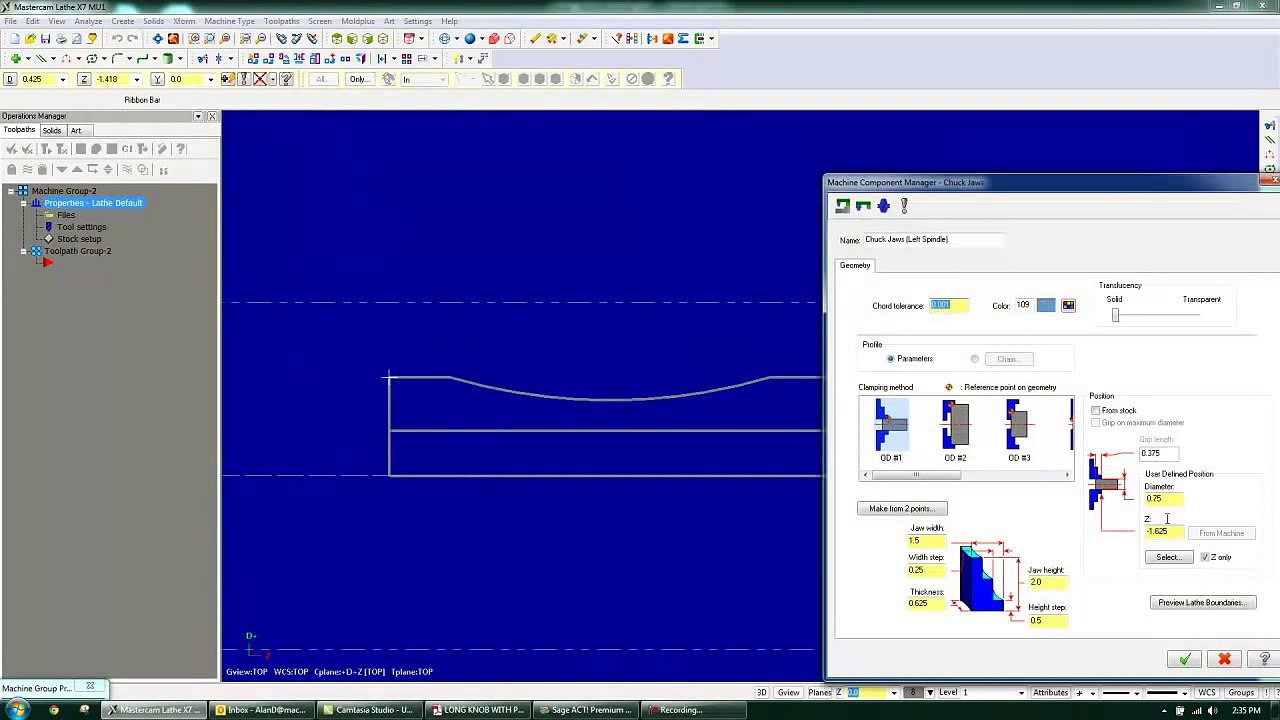Click the lock operations icon in Operations Manager
The width and height of the screenshot is (1280, 720).
11,170
